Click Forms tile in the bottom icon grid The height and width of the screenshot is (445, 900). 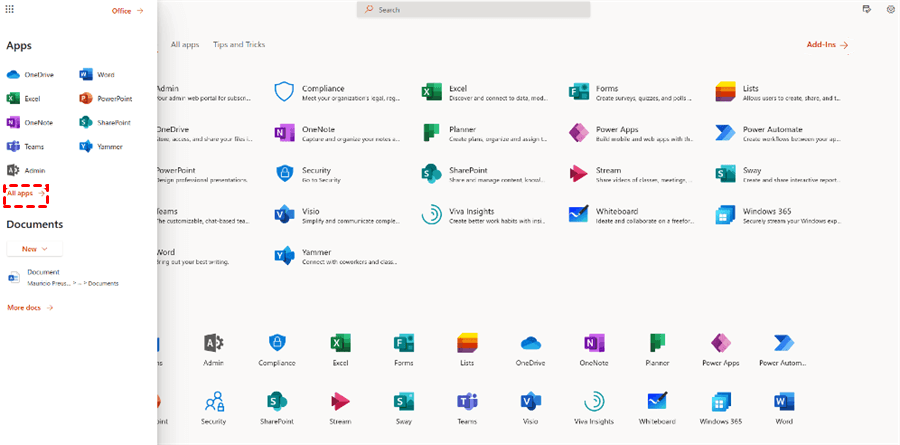(404, 350)
